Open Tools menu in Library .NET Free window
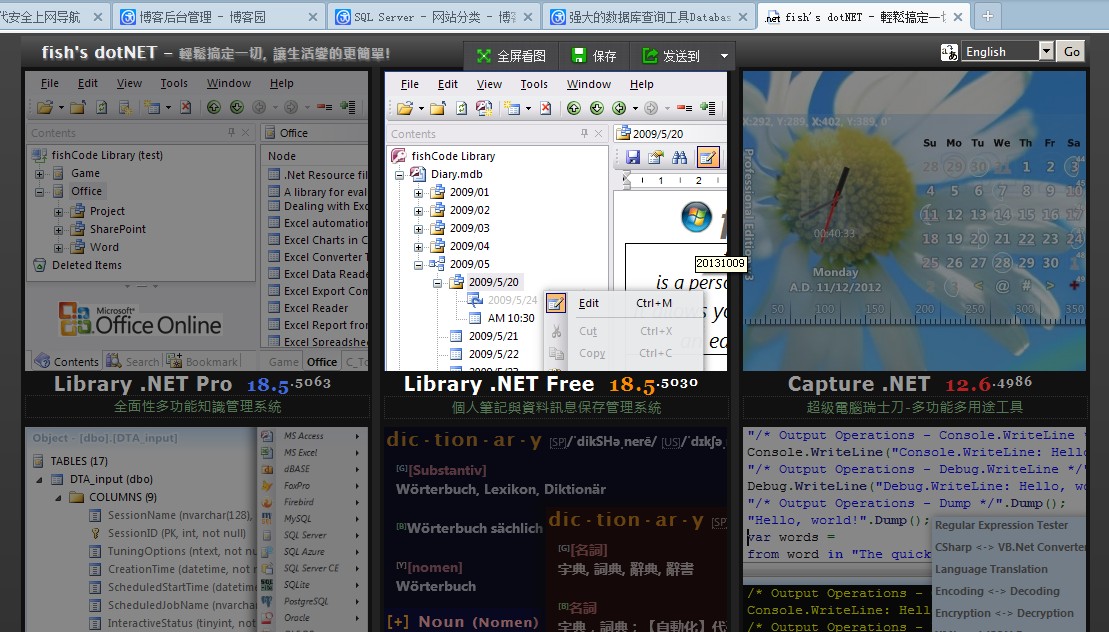Image resolution: width=1109 pixels, height=632 pixels. (x=534, y=84)
